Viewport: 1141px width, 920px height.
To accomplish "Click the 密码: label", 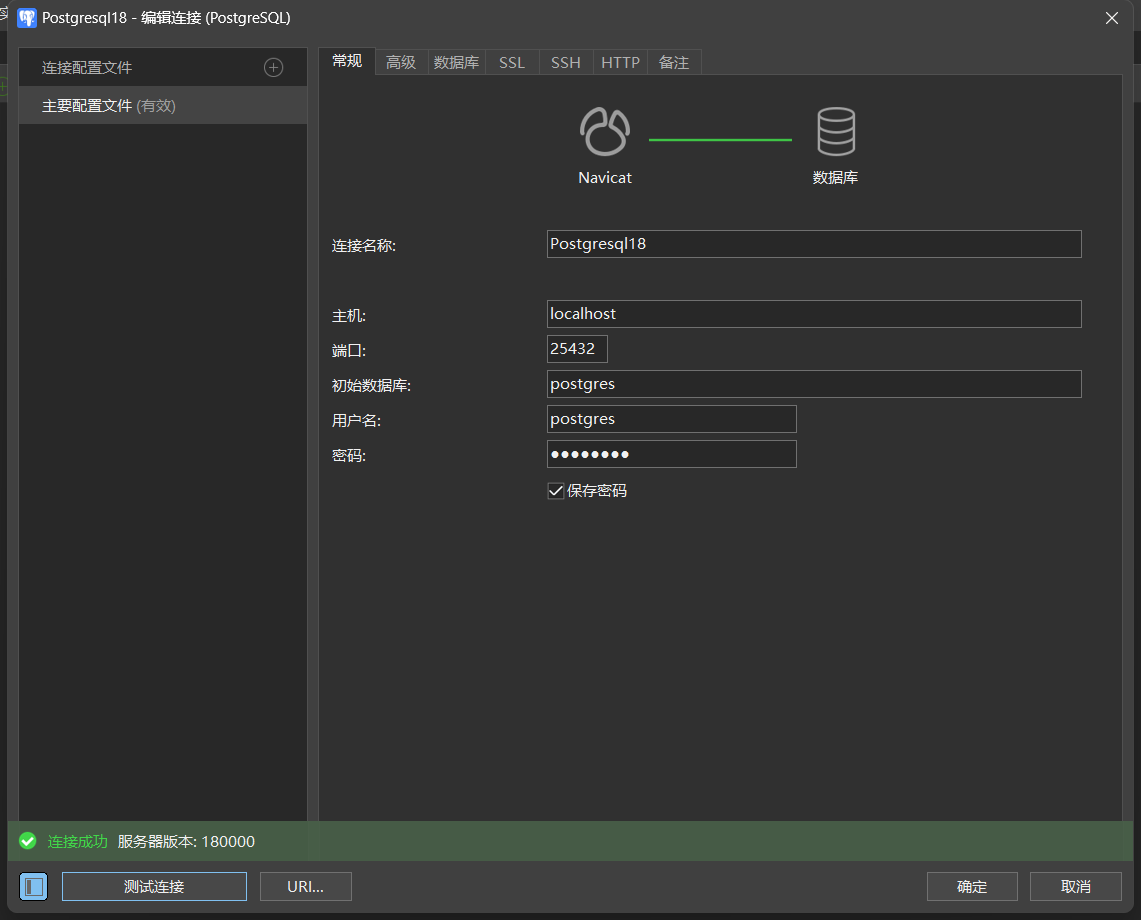I will pyautogui.click(x=349, y=456).
